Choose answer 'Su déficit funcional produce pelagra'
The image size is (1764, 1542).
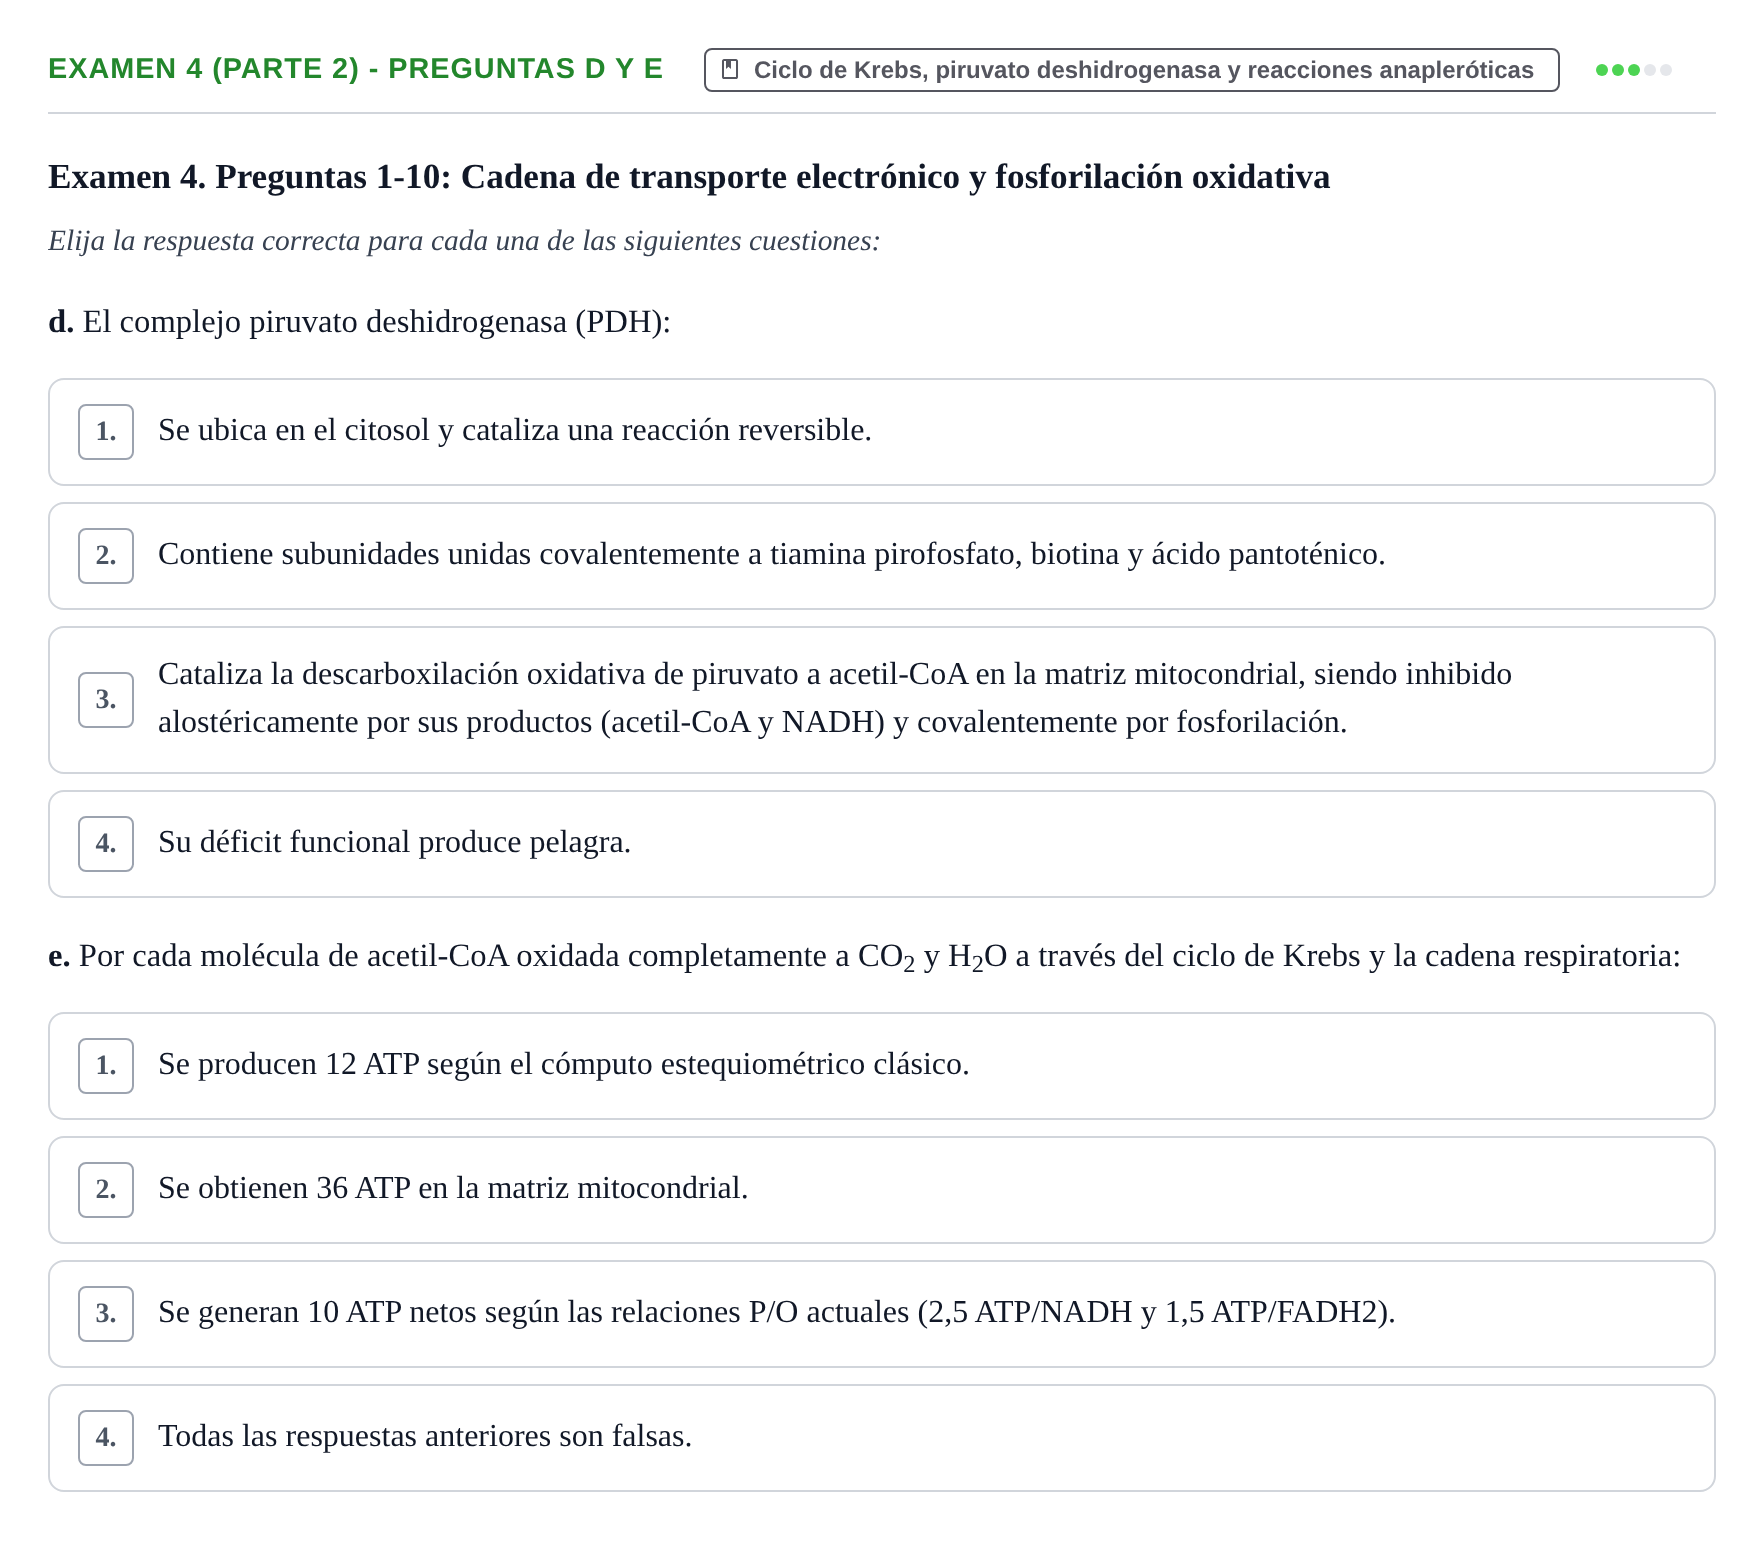click(881, 844)
